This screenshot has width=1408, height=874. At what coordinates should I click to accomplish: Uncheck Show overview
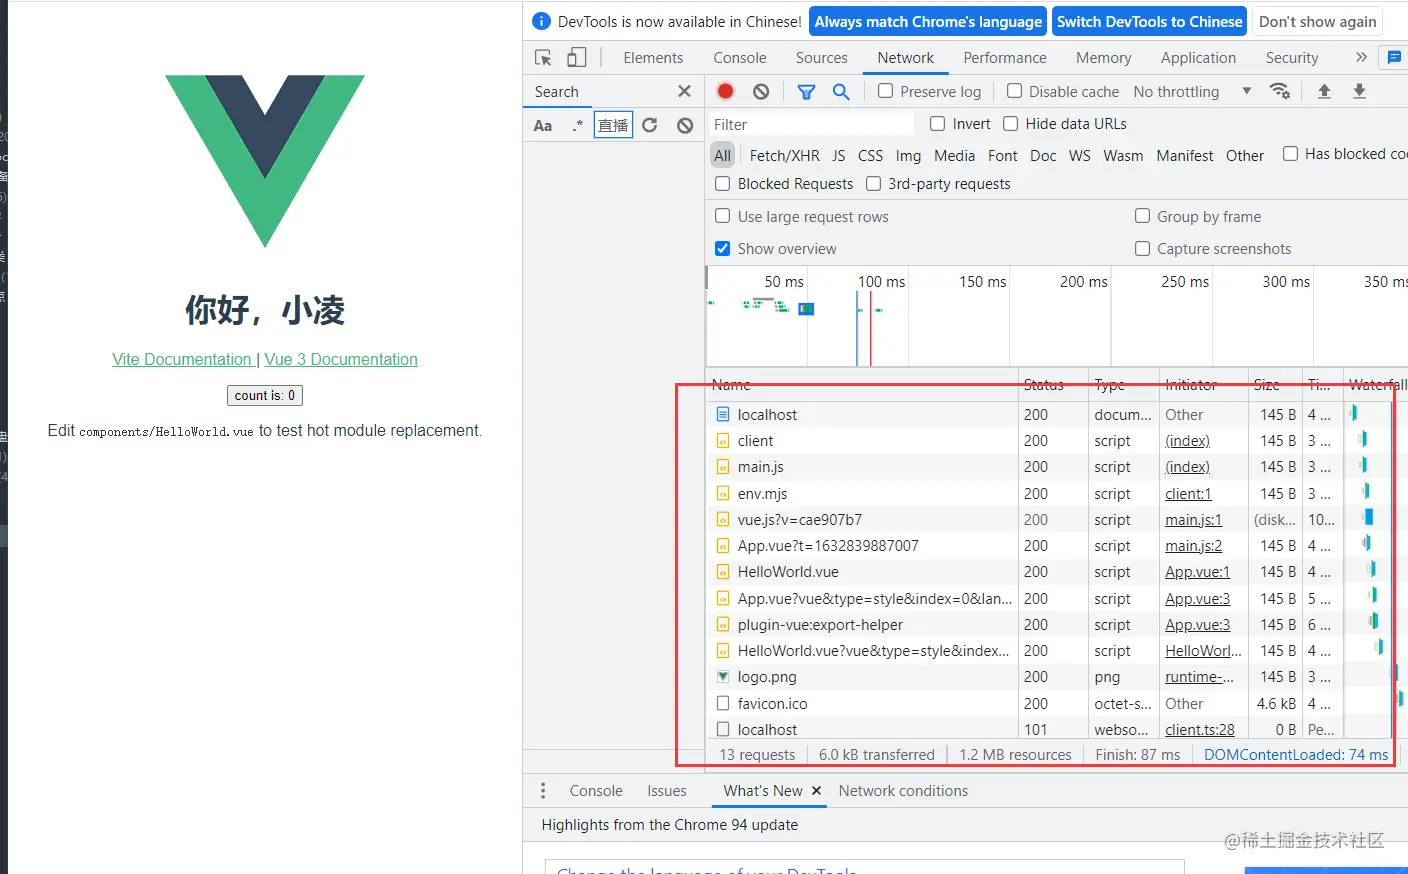723,248
